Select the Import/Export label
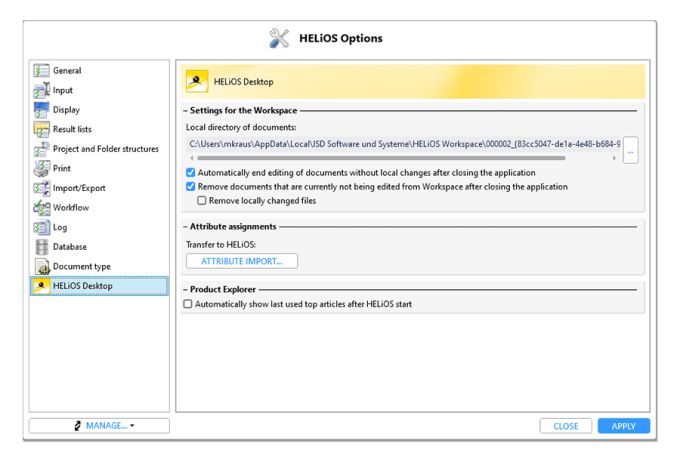The height and width of the screenshot is (453, 680). pyautogui.click(x=79, y=188)
